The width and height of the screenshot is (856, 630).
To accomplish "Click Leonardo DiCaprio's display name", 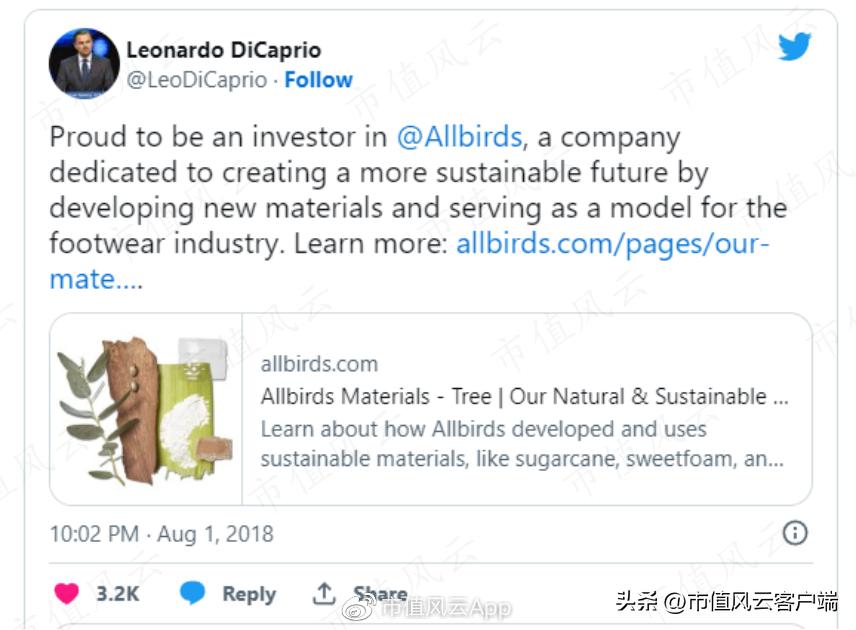I will [x=224, y=49].
